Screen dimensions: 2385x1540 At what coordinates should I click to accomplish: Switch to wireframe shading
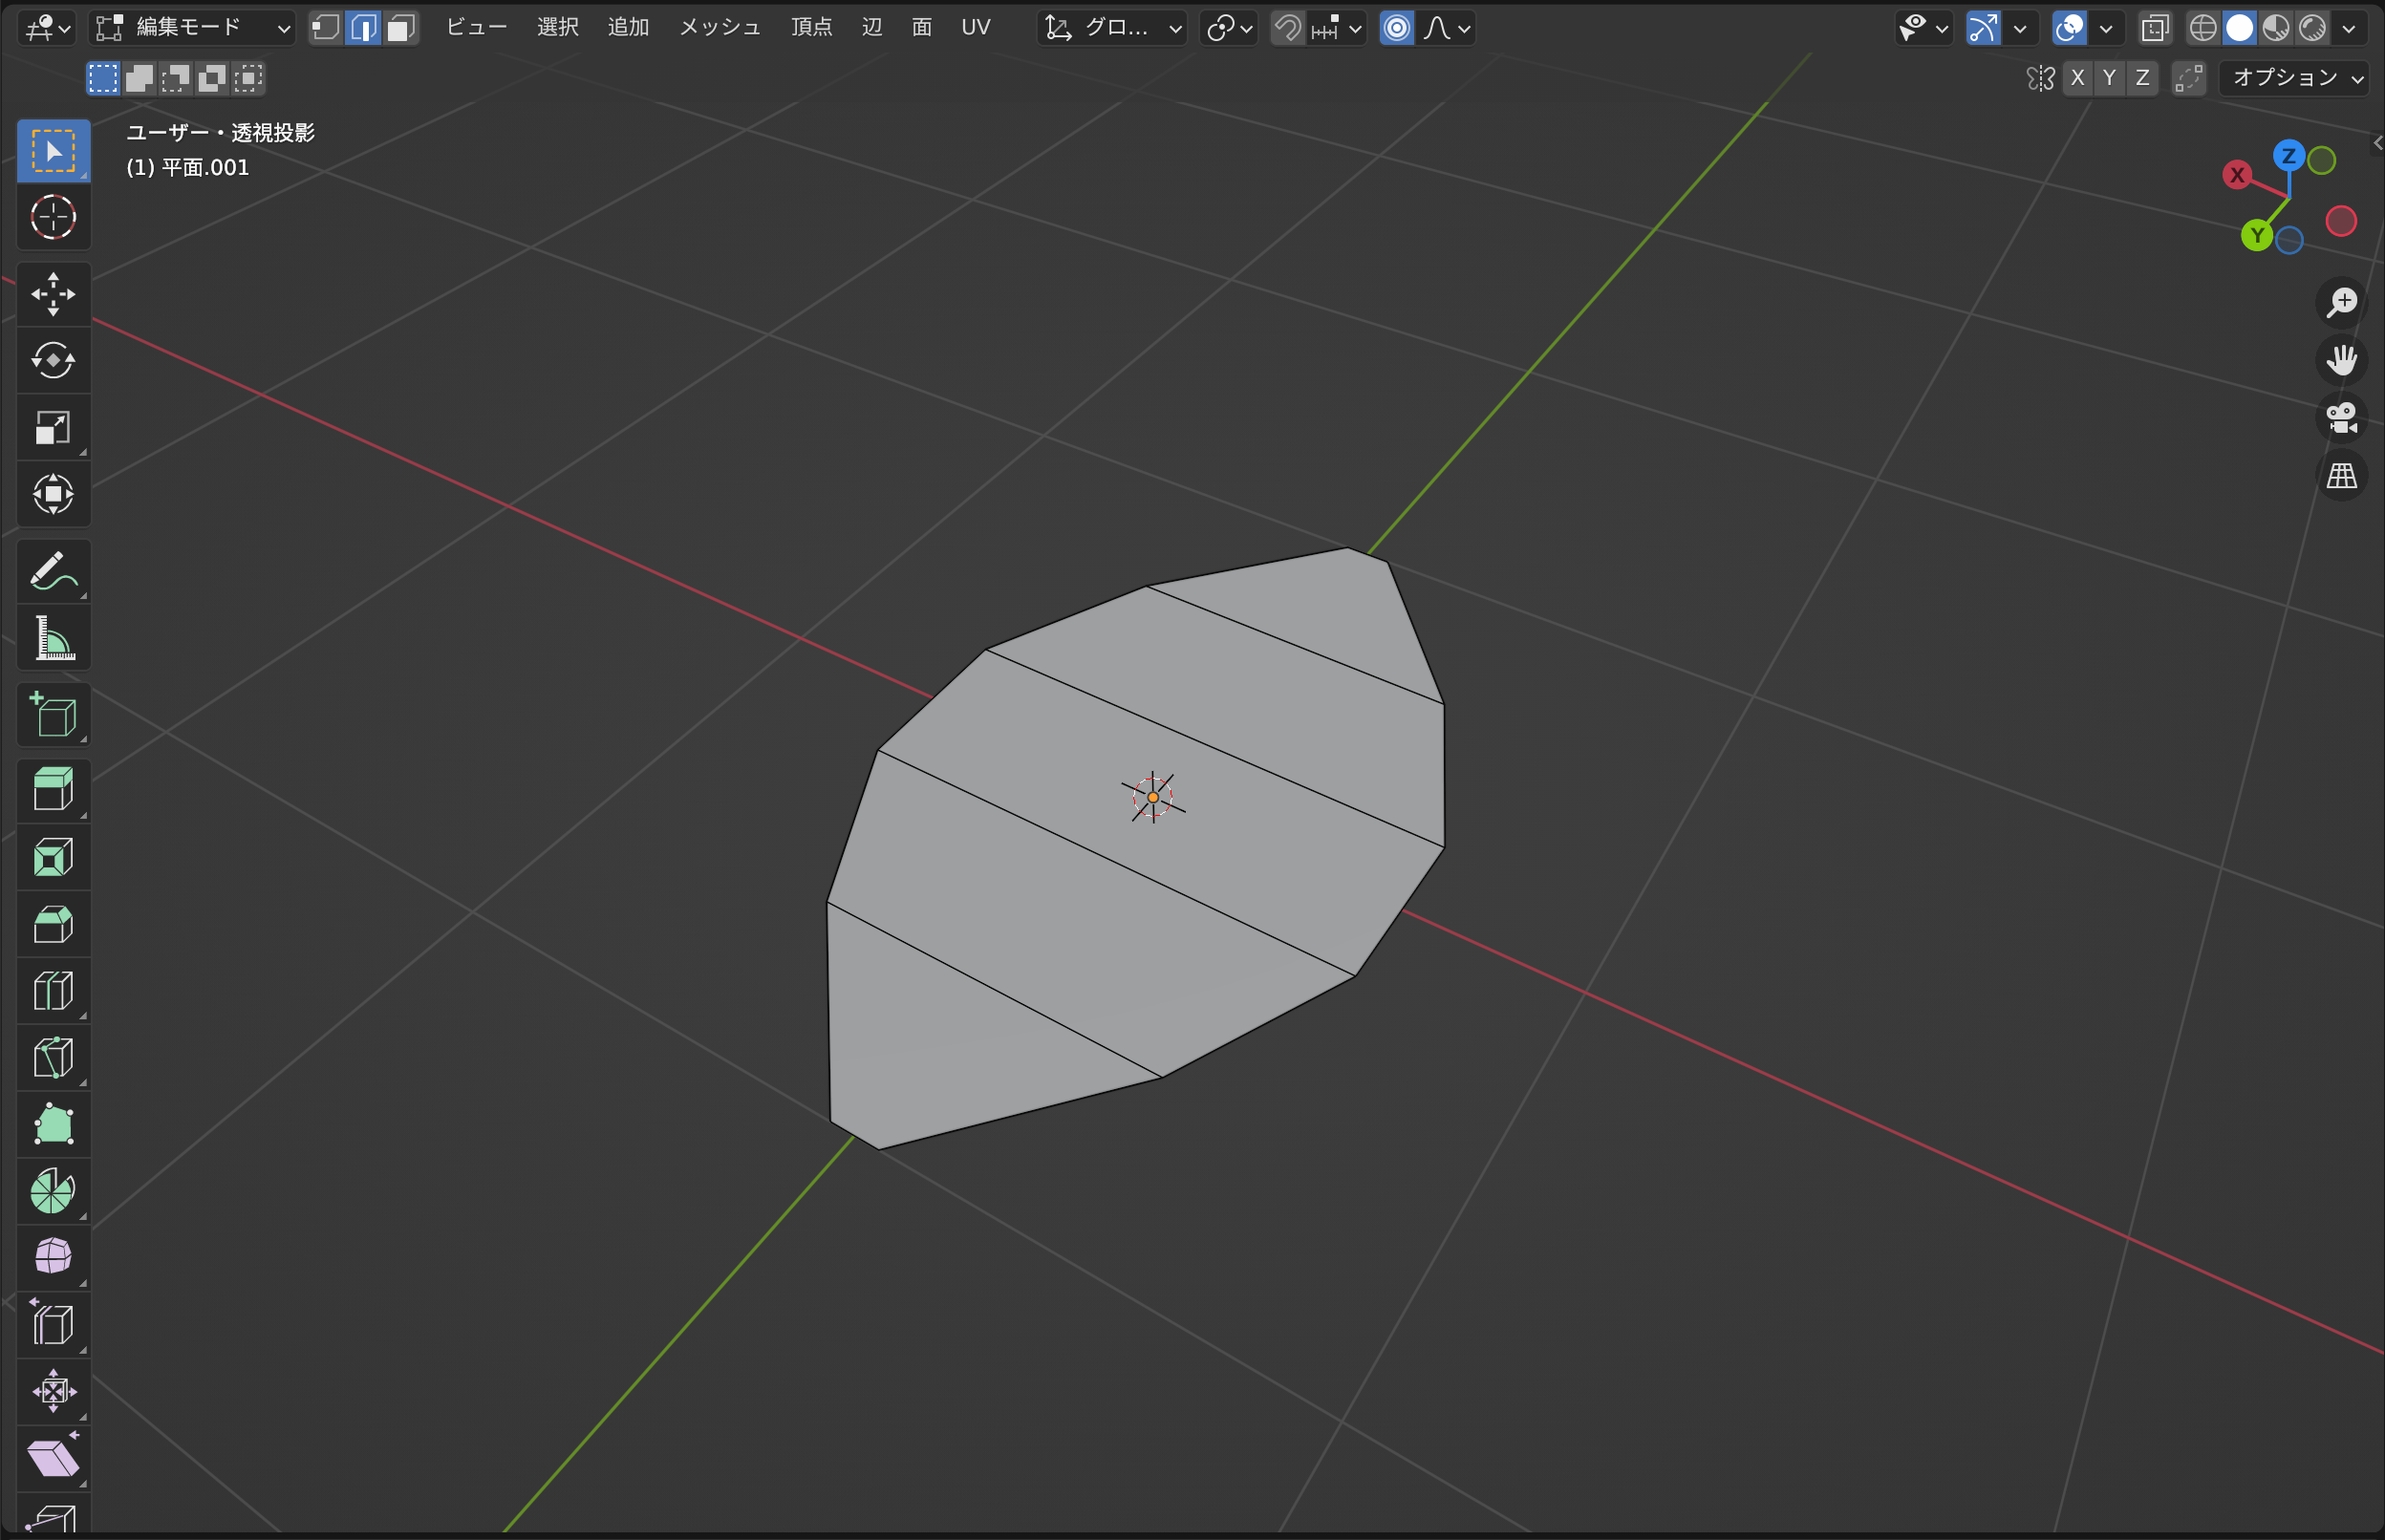[2203, 28]
